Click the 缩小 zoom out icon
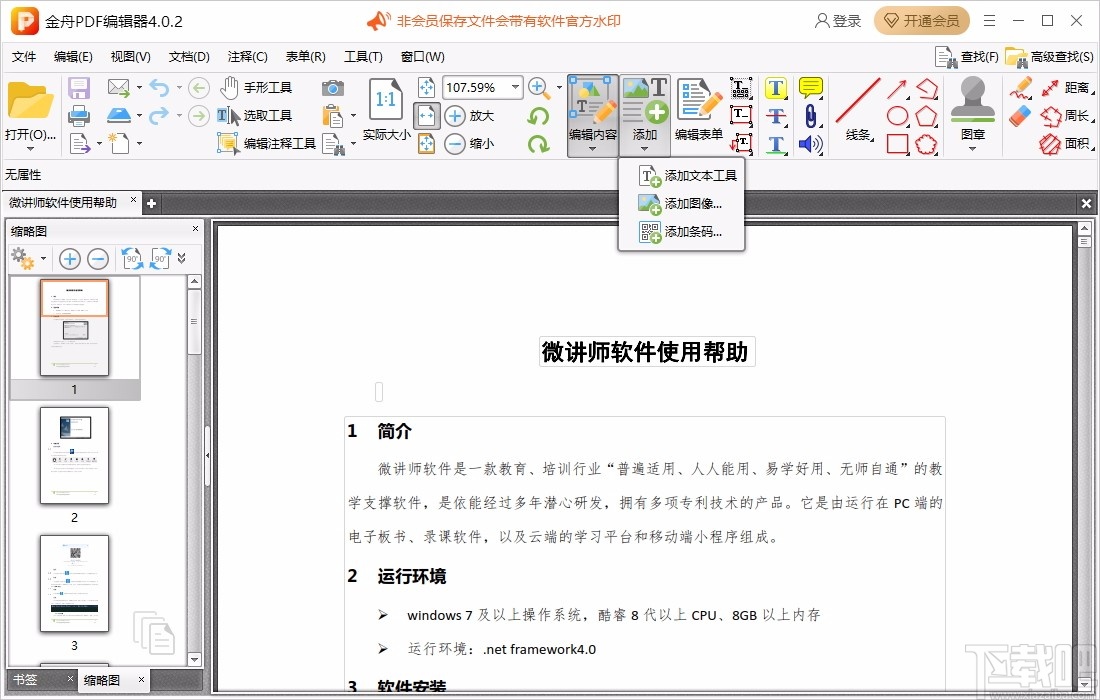The height and width of the screenshot is (700, 1100). [457, 143]
